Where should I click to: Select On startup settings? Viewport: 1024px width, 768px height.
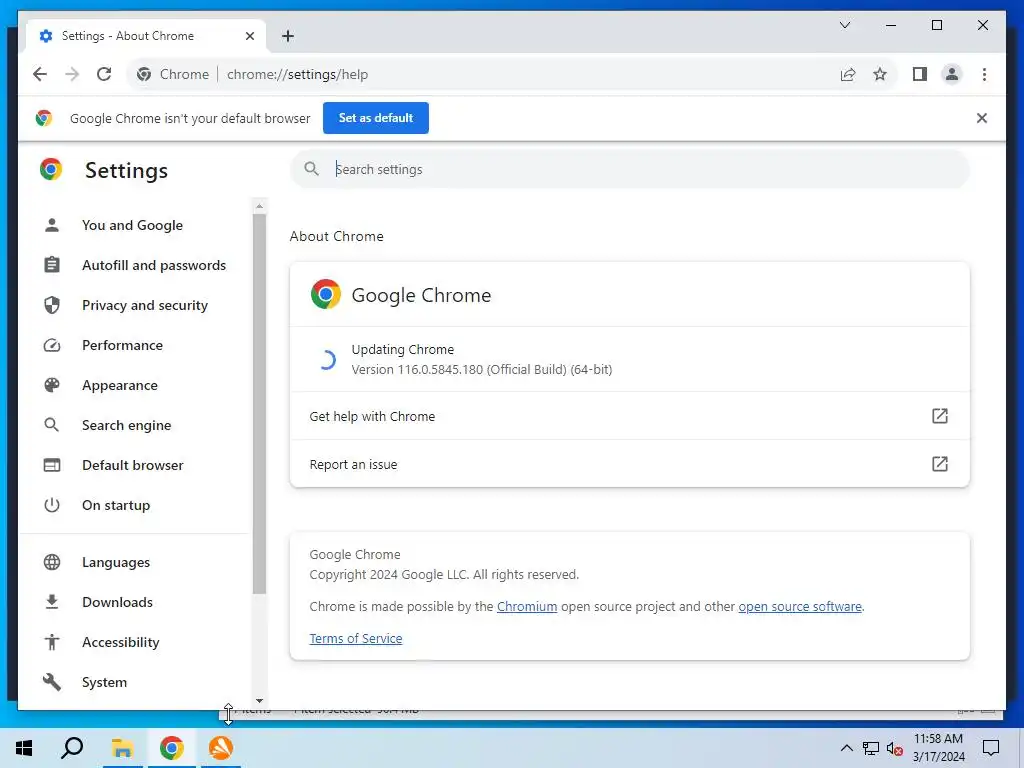click(x=116, y=505)
